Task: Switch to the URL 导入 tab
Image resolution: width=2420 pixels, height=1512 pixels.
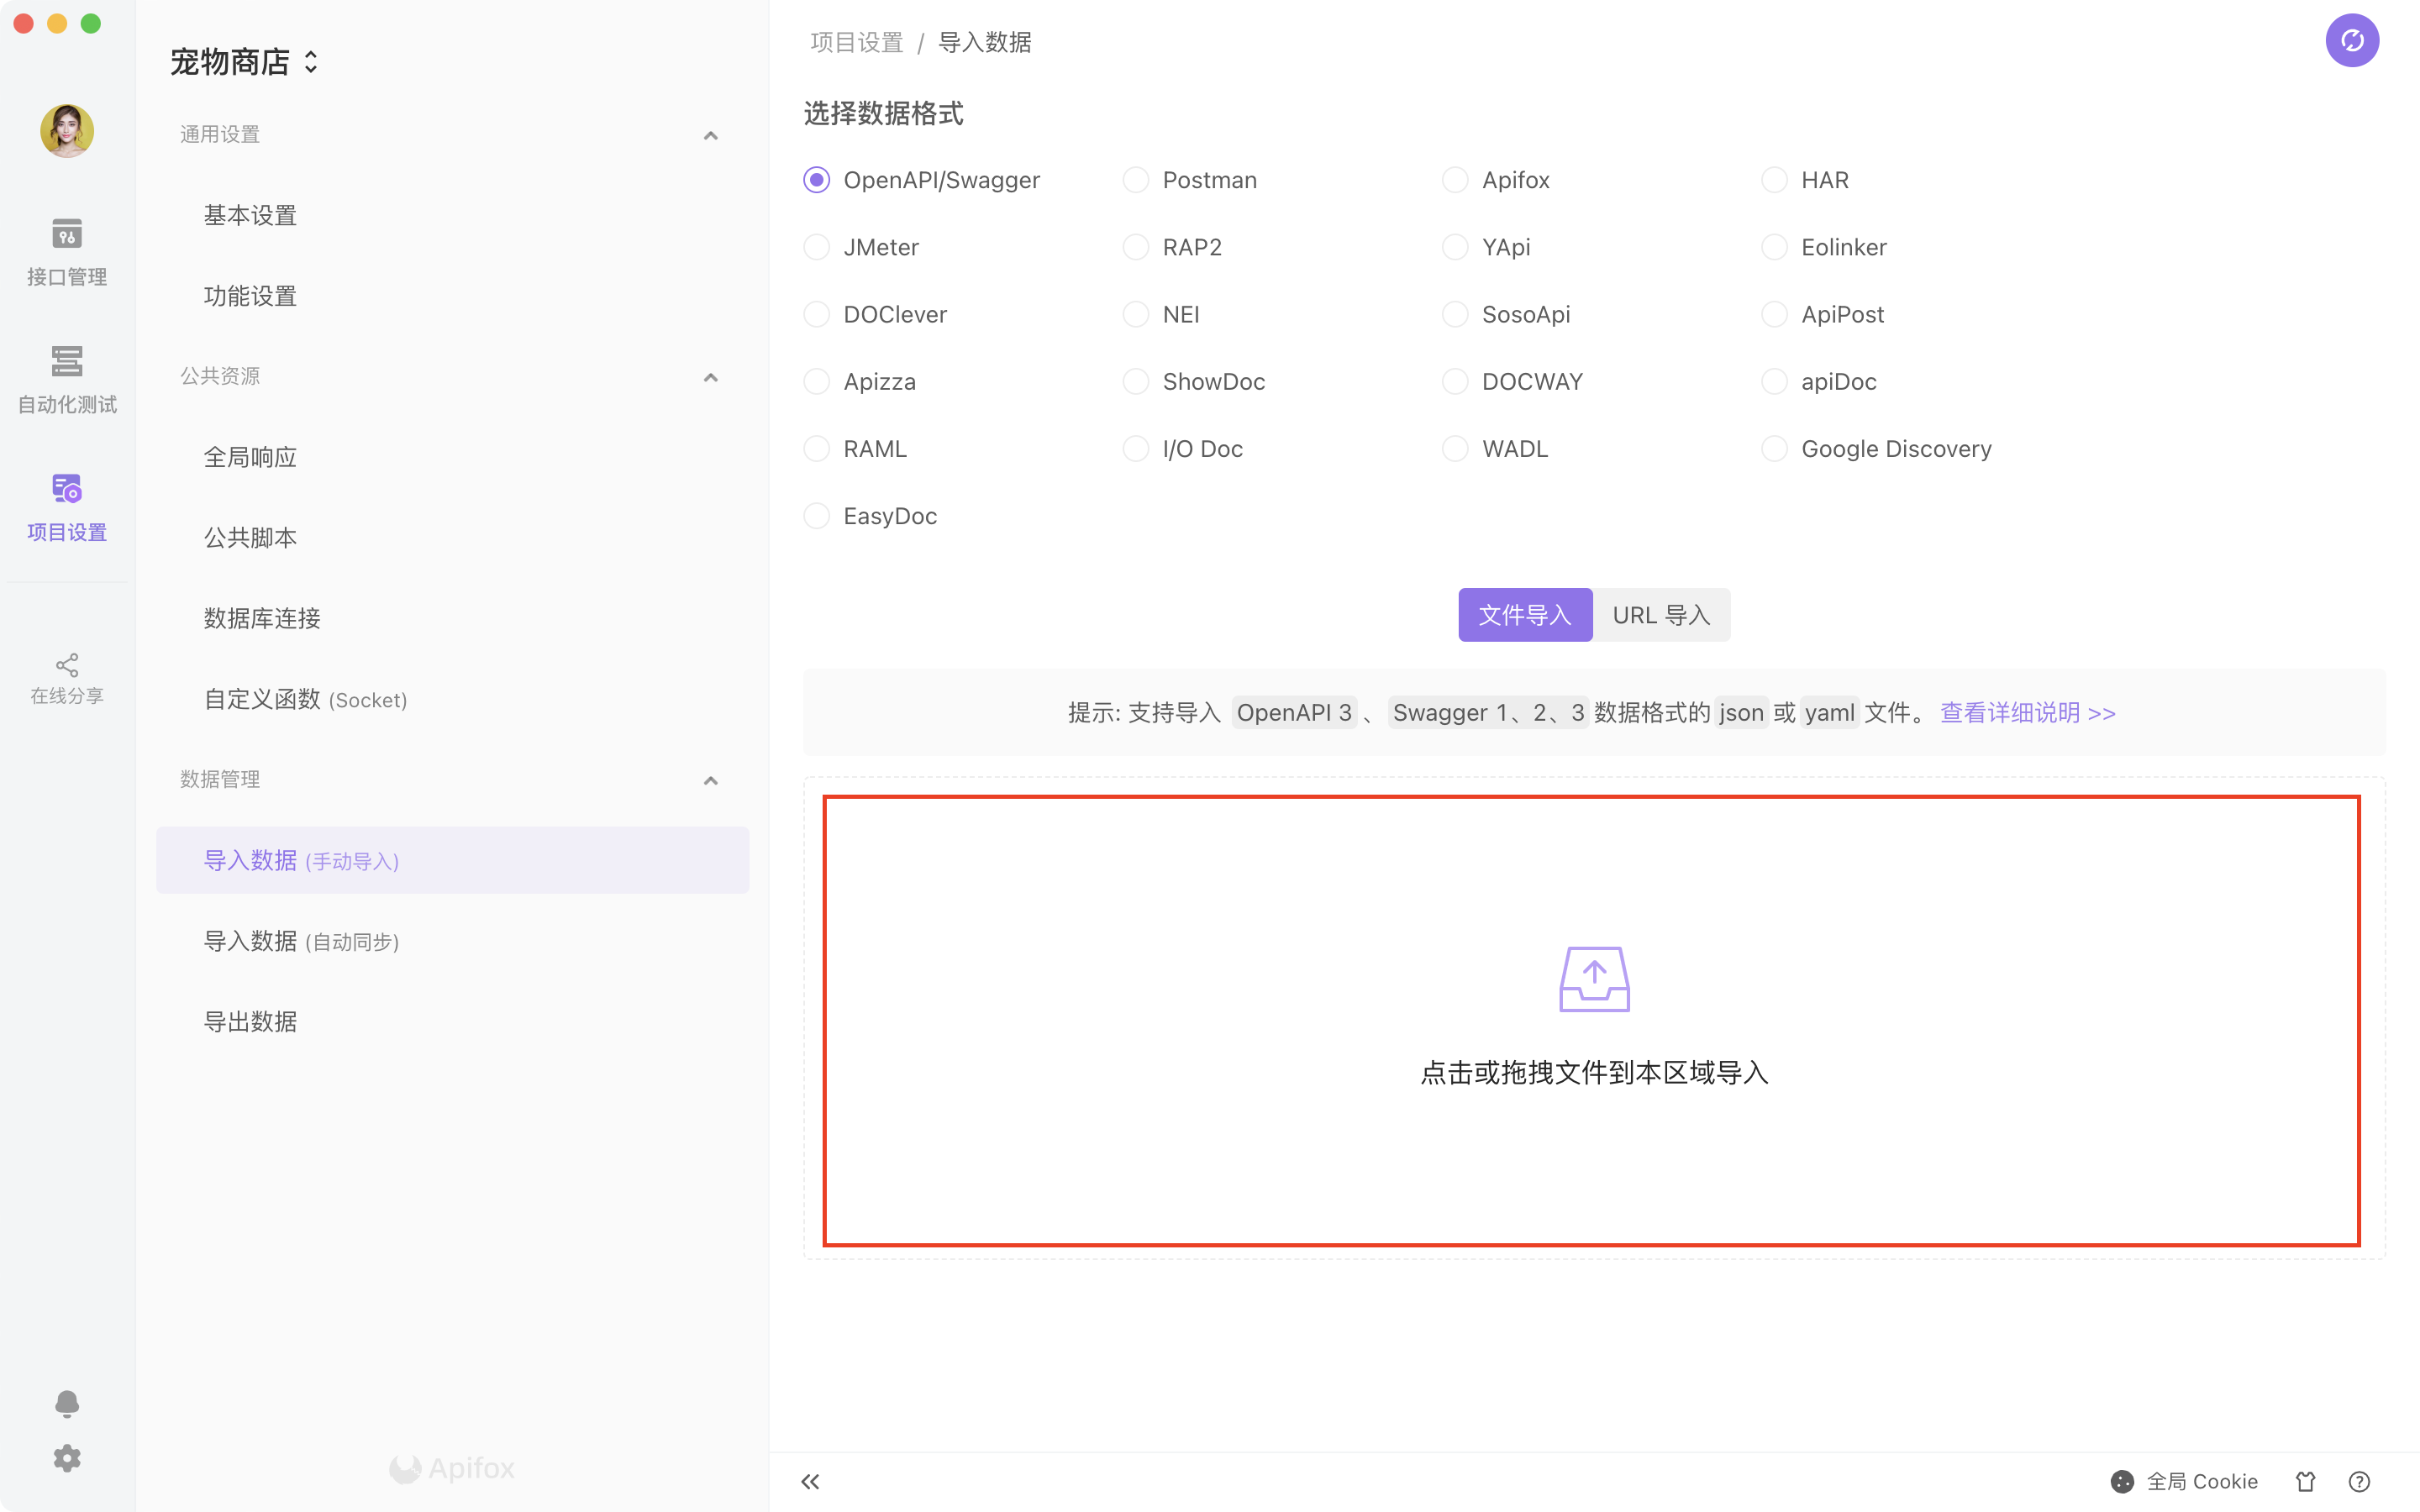Action: pyautogui.click(x=1660, y=615)
